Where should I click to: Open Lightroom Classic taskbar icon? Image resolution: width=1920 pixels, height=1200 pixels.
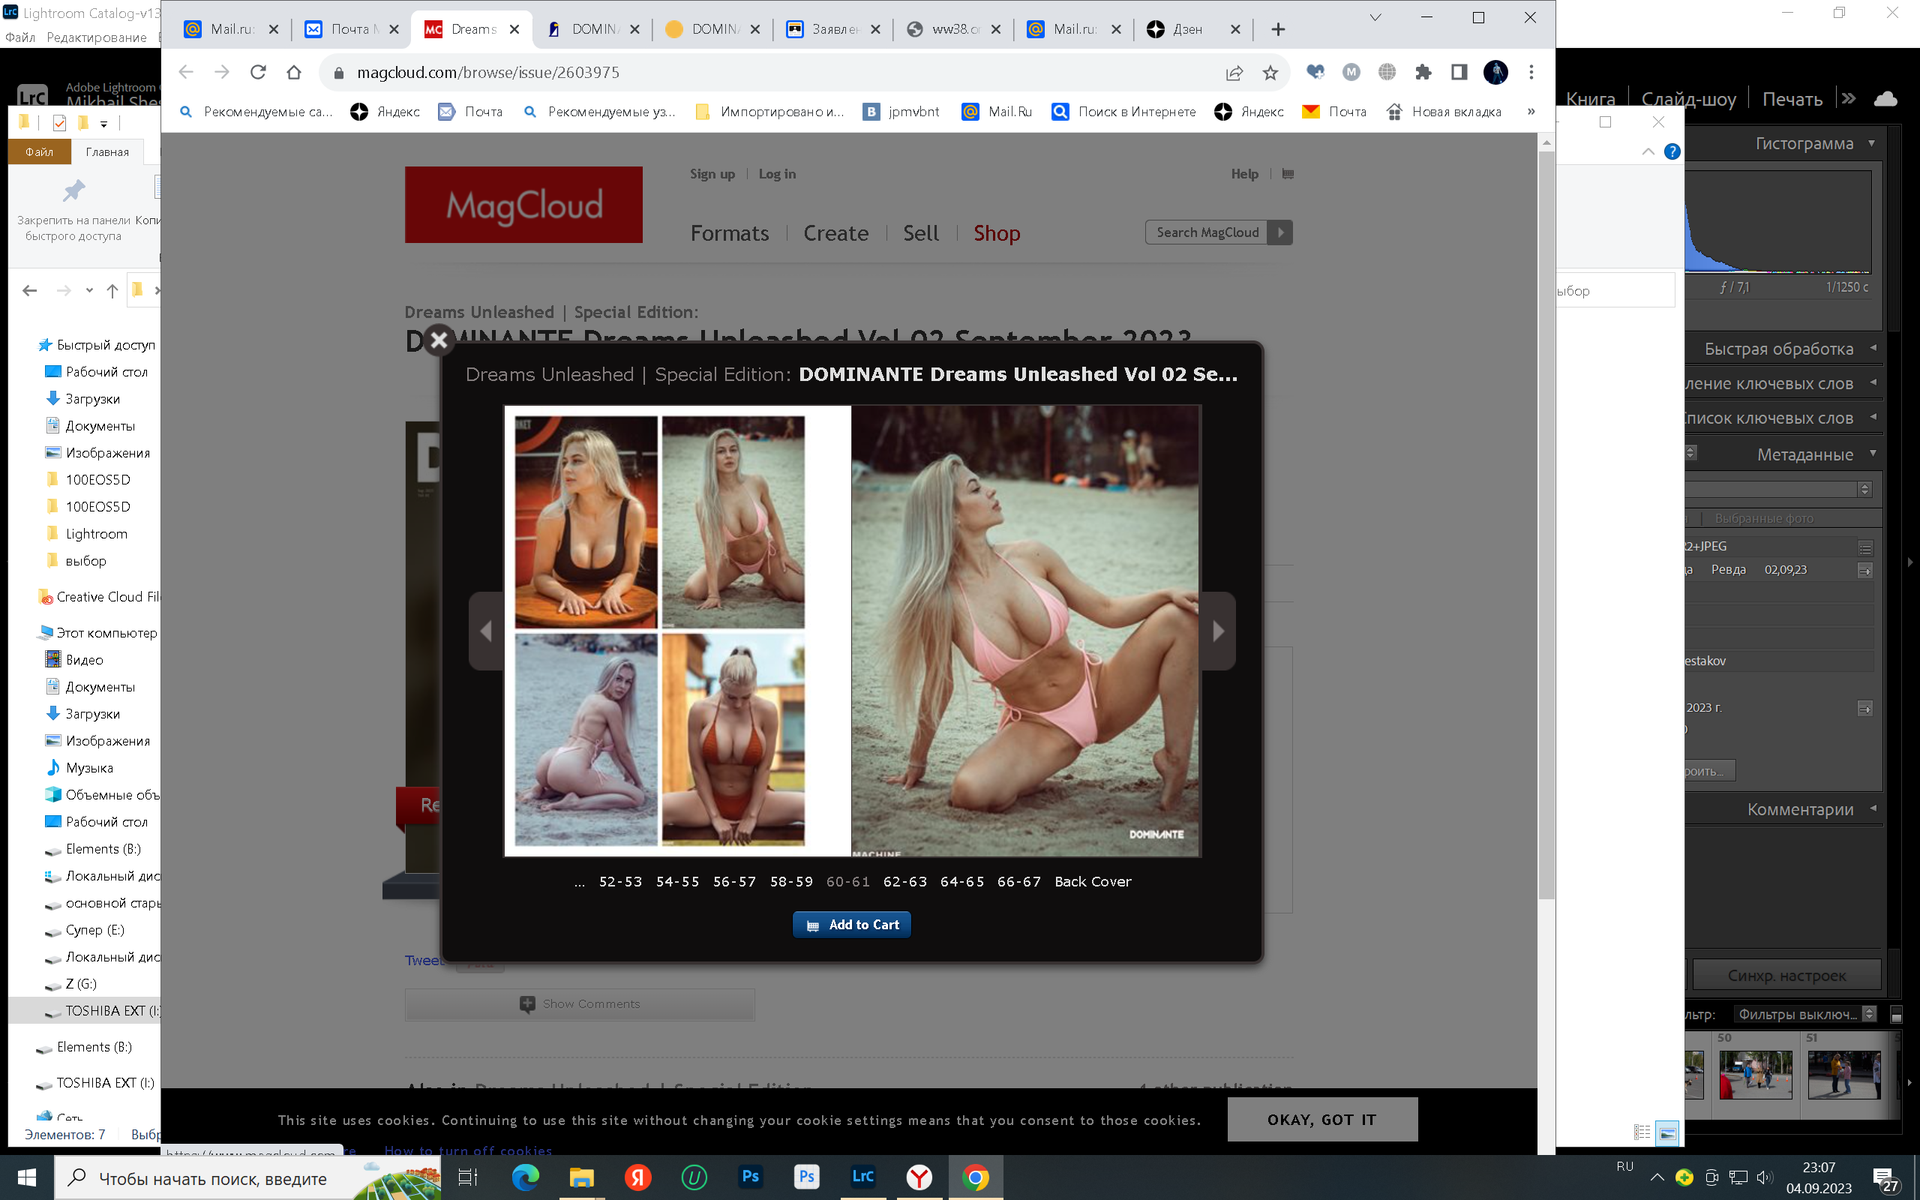tap(862, 1178)
